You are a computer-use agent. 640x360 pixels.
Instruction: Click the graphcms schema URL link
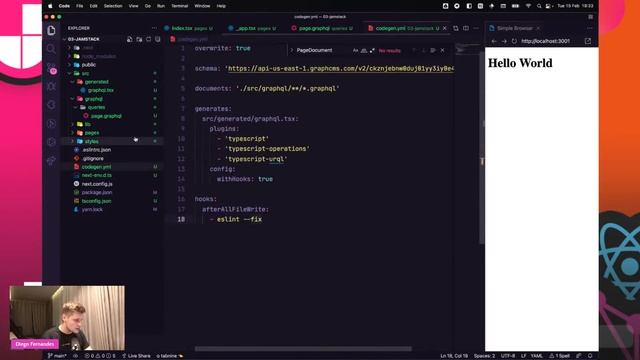(x=340, y=69)
